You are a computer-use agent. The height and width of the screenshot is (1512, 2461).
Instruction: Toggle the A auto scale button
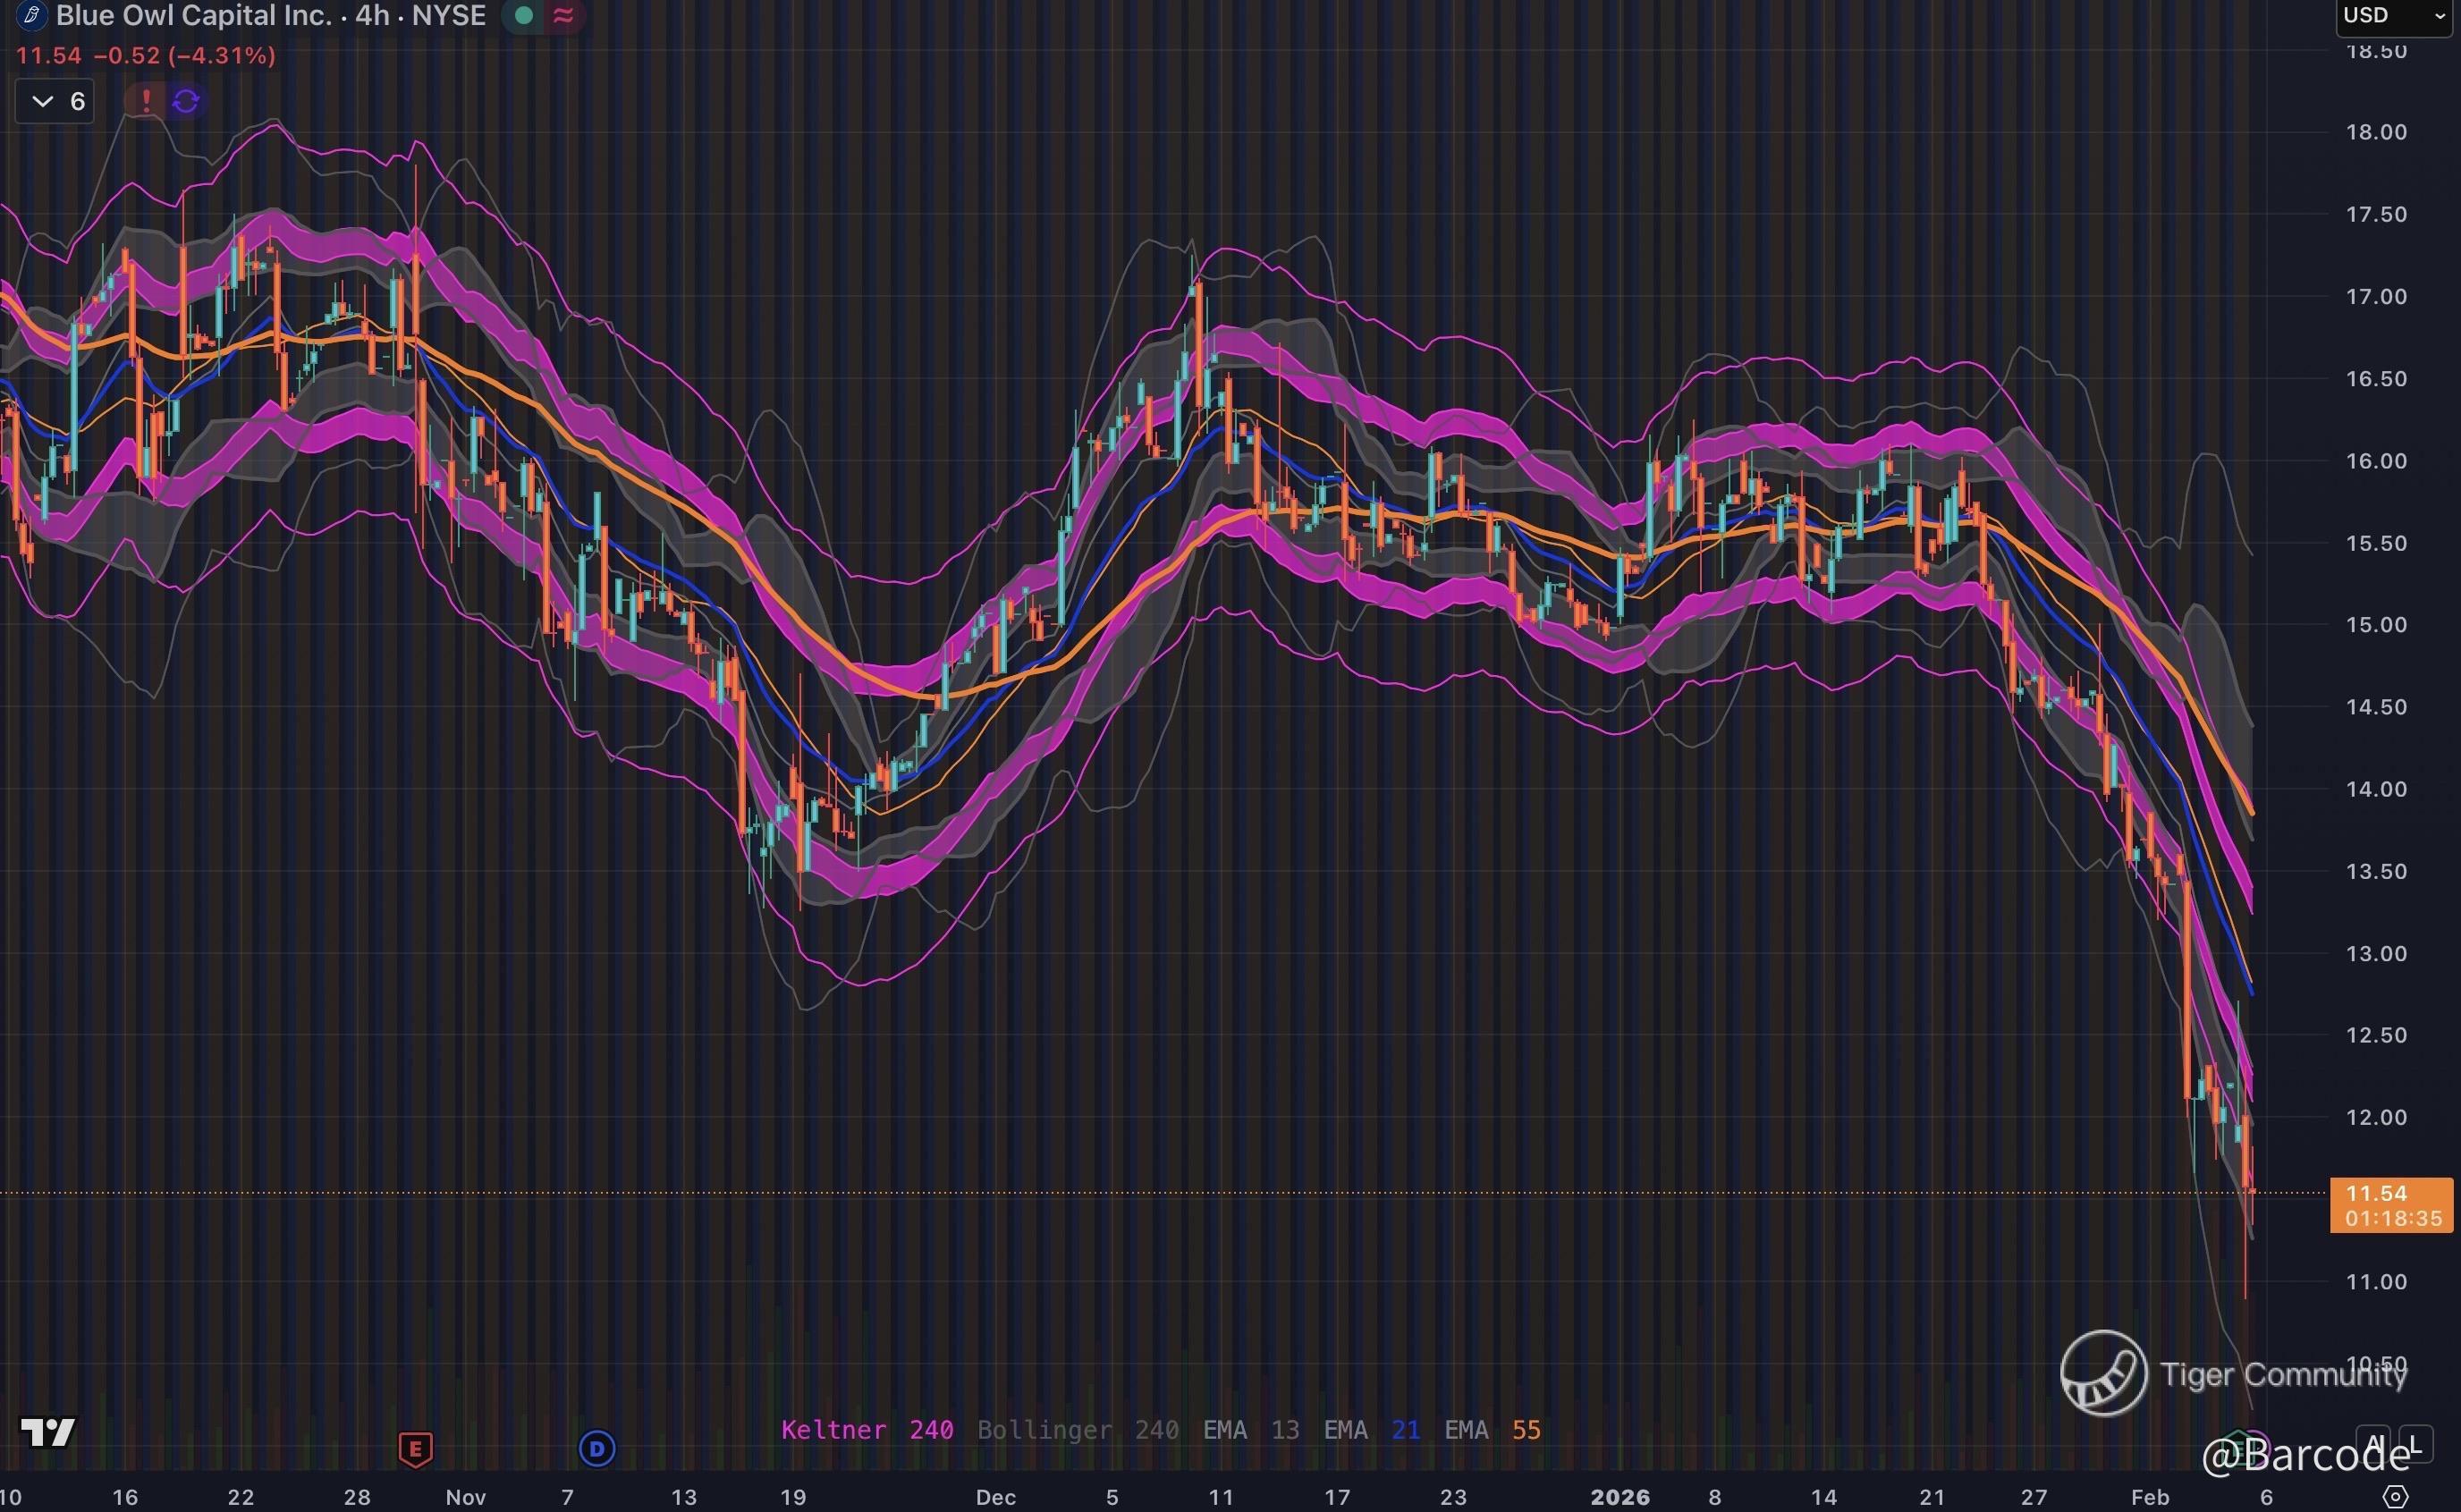2373,1443
